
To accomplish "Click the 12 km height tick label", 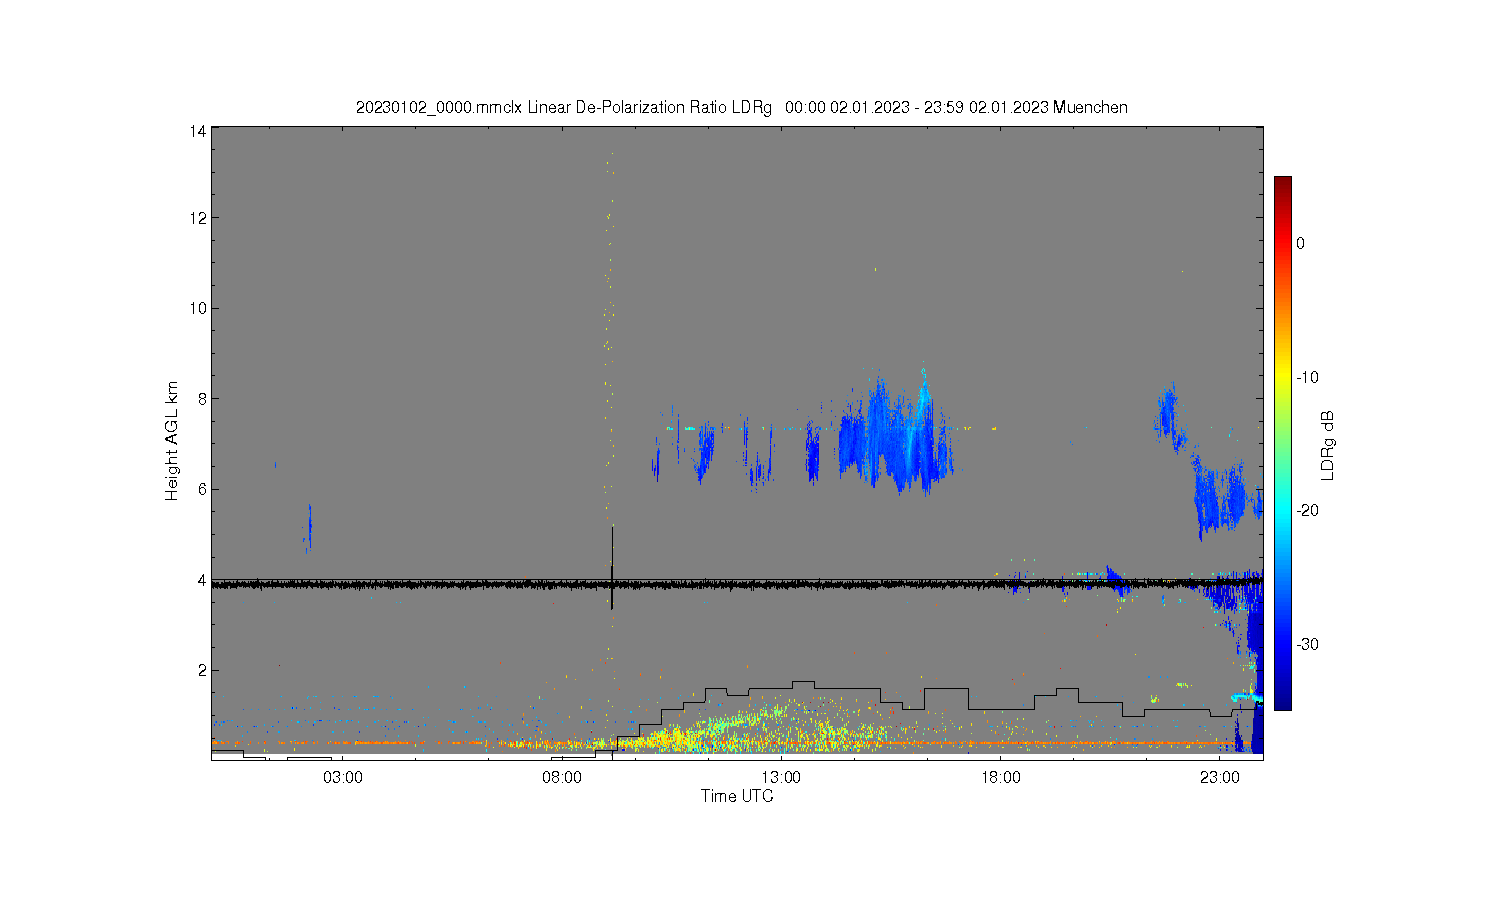I will tap(198, 218).
